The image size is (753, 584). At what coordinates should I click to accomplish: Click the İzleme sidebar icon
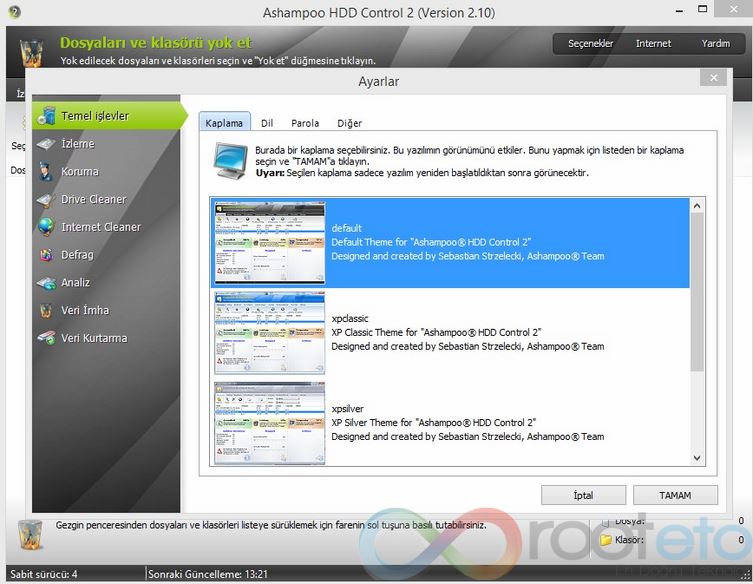46,144
